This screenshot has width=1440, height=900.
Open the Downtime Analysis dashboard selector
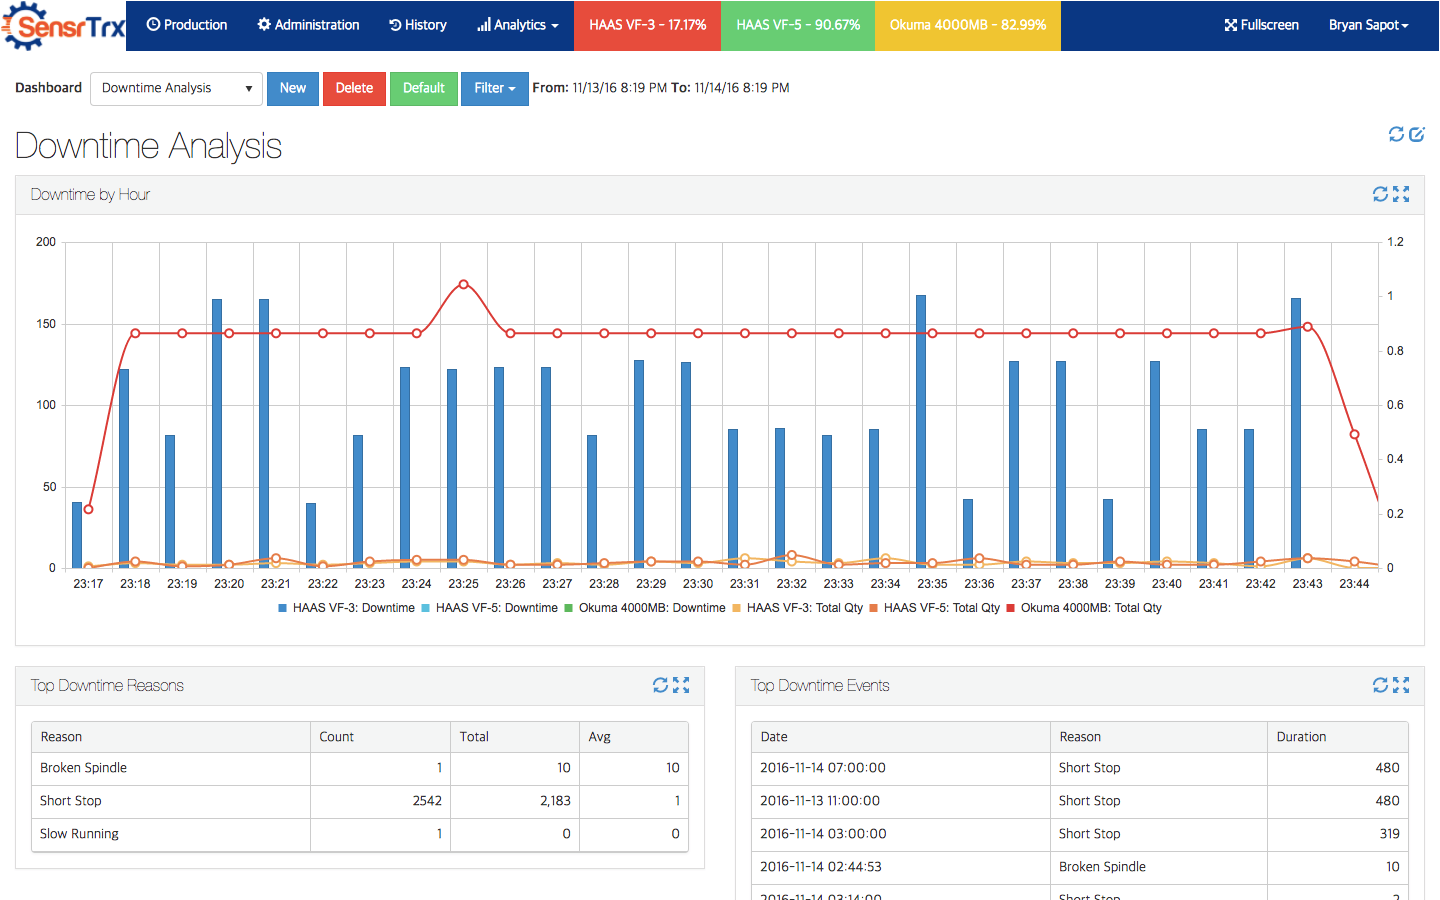pos(176,88)
